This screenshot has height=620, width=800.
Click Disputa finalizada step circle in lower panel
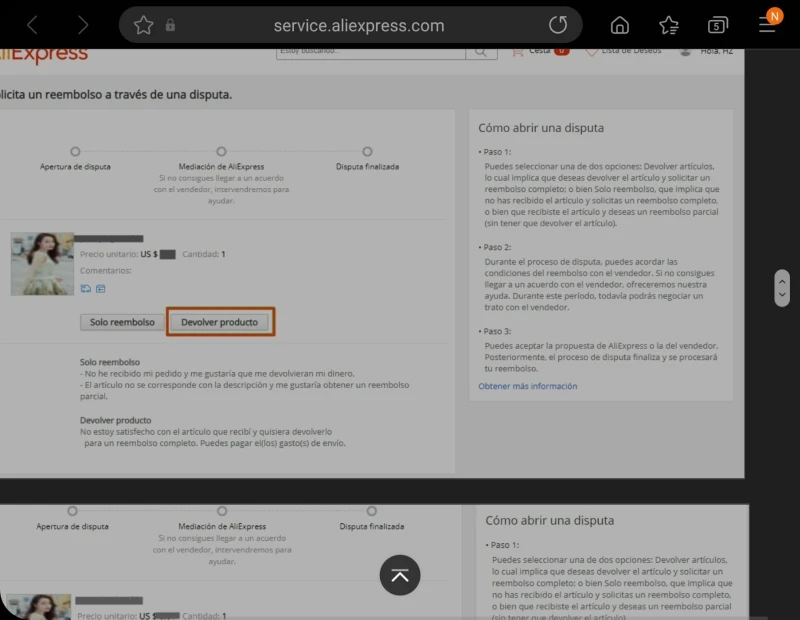[371, 511]
